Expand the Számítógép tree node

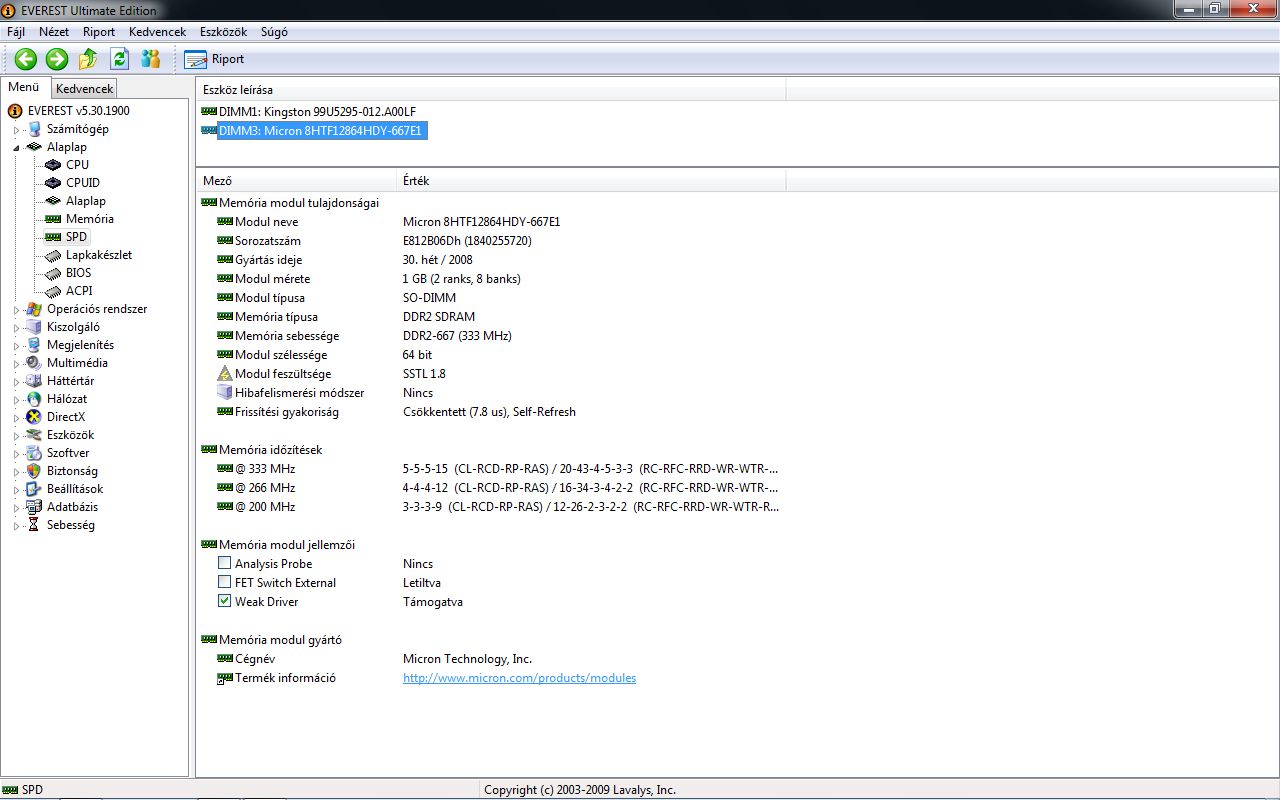click(x=16, y=130)
